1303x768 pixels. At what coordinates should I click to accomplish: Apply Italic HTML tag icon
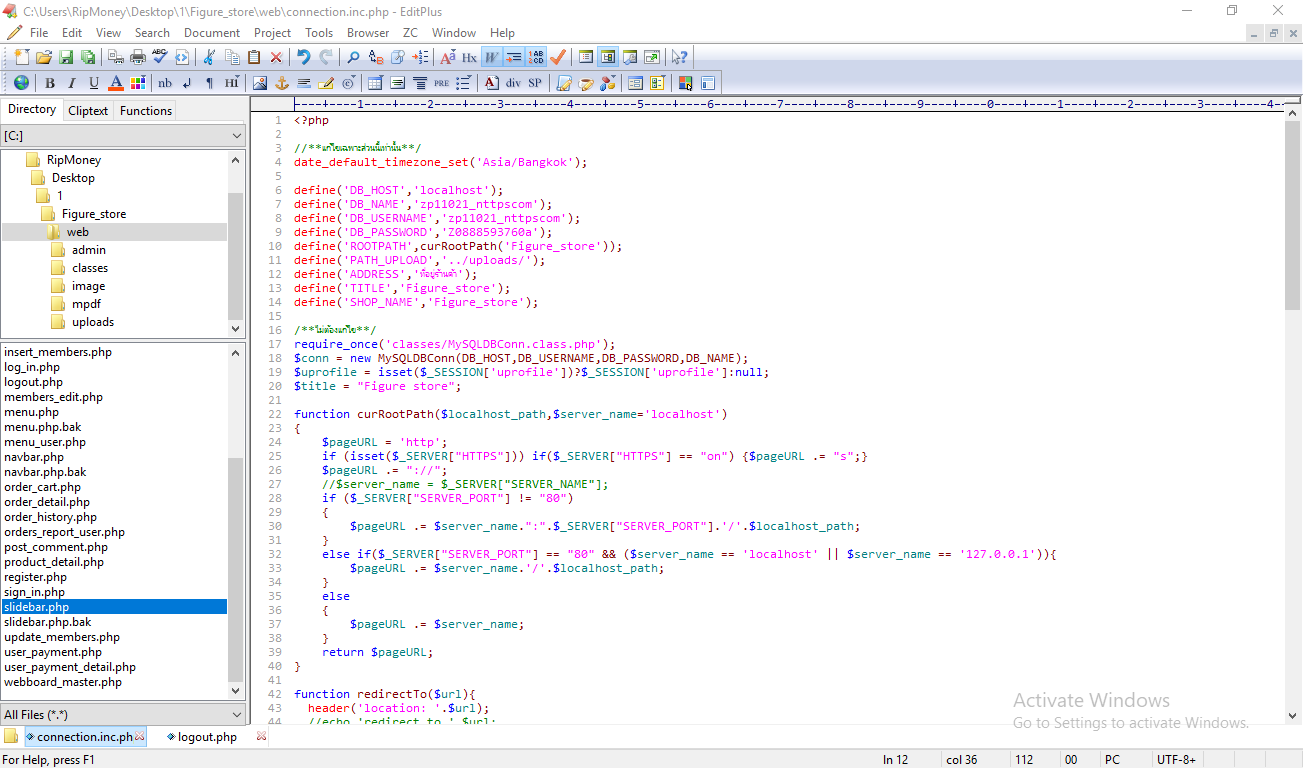coord(71,83)
